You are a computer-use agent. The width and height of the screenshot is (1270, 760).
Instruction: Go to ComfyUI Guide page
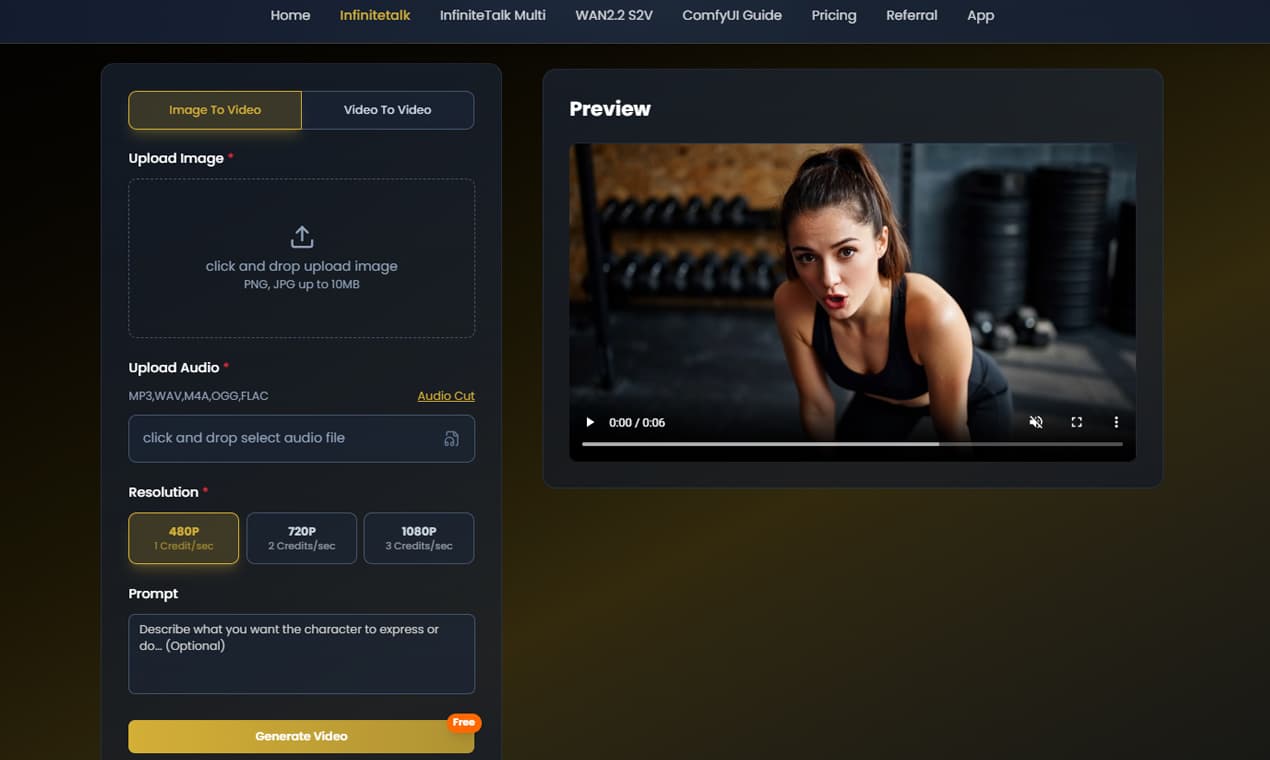click(731, 15)
